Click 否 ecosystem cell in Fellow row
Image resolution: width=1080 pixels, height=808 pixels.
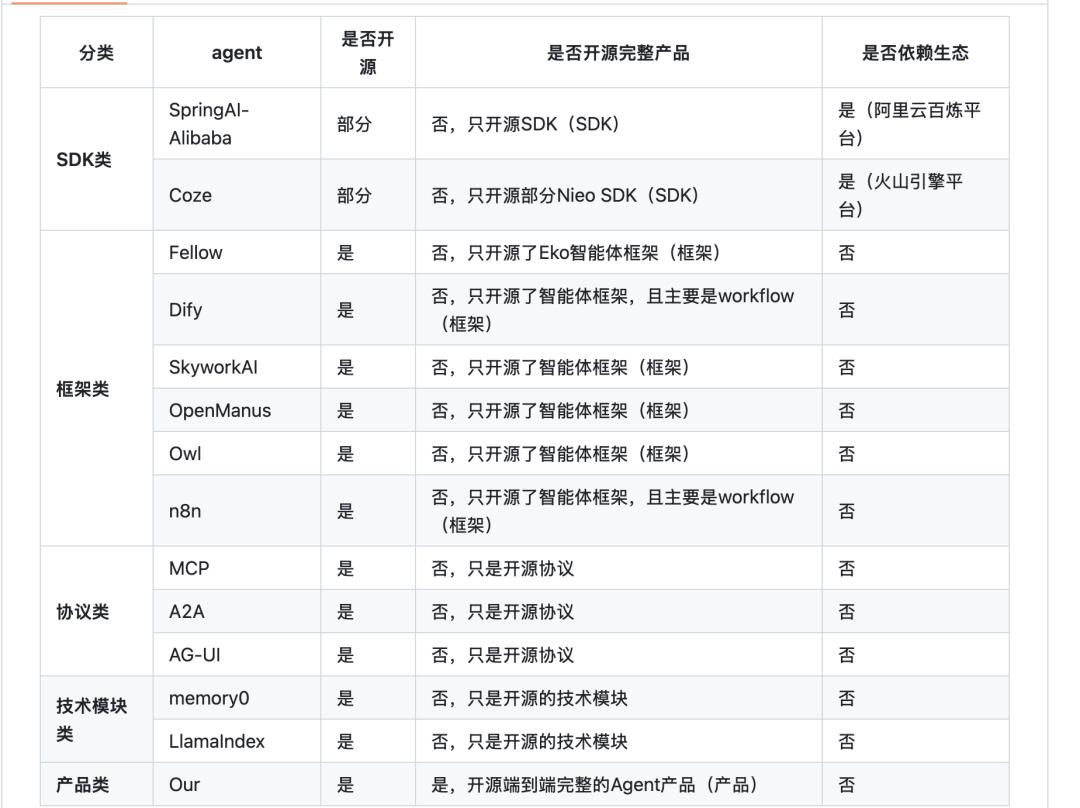coord(915,252)
